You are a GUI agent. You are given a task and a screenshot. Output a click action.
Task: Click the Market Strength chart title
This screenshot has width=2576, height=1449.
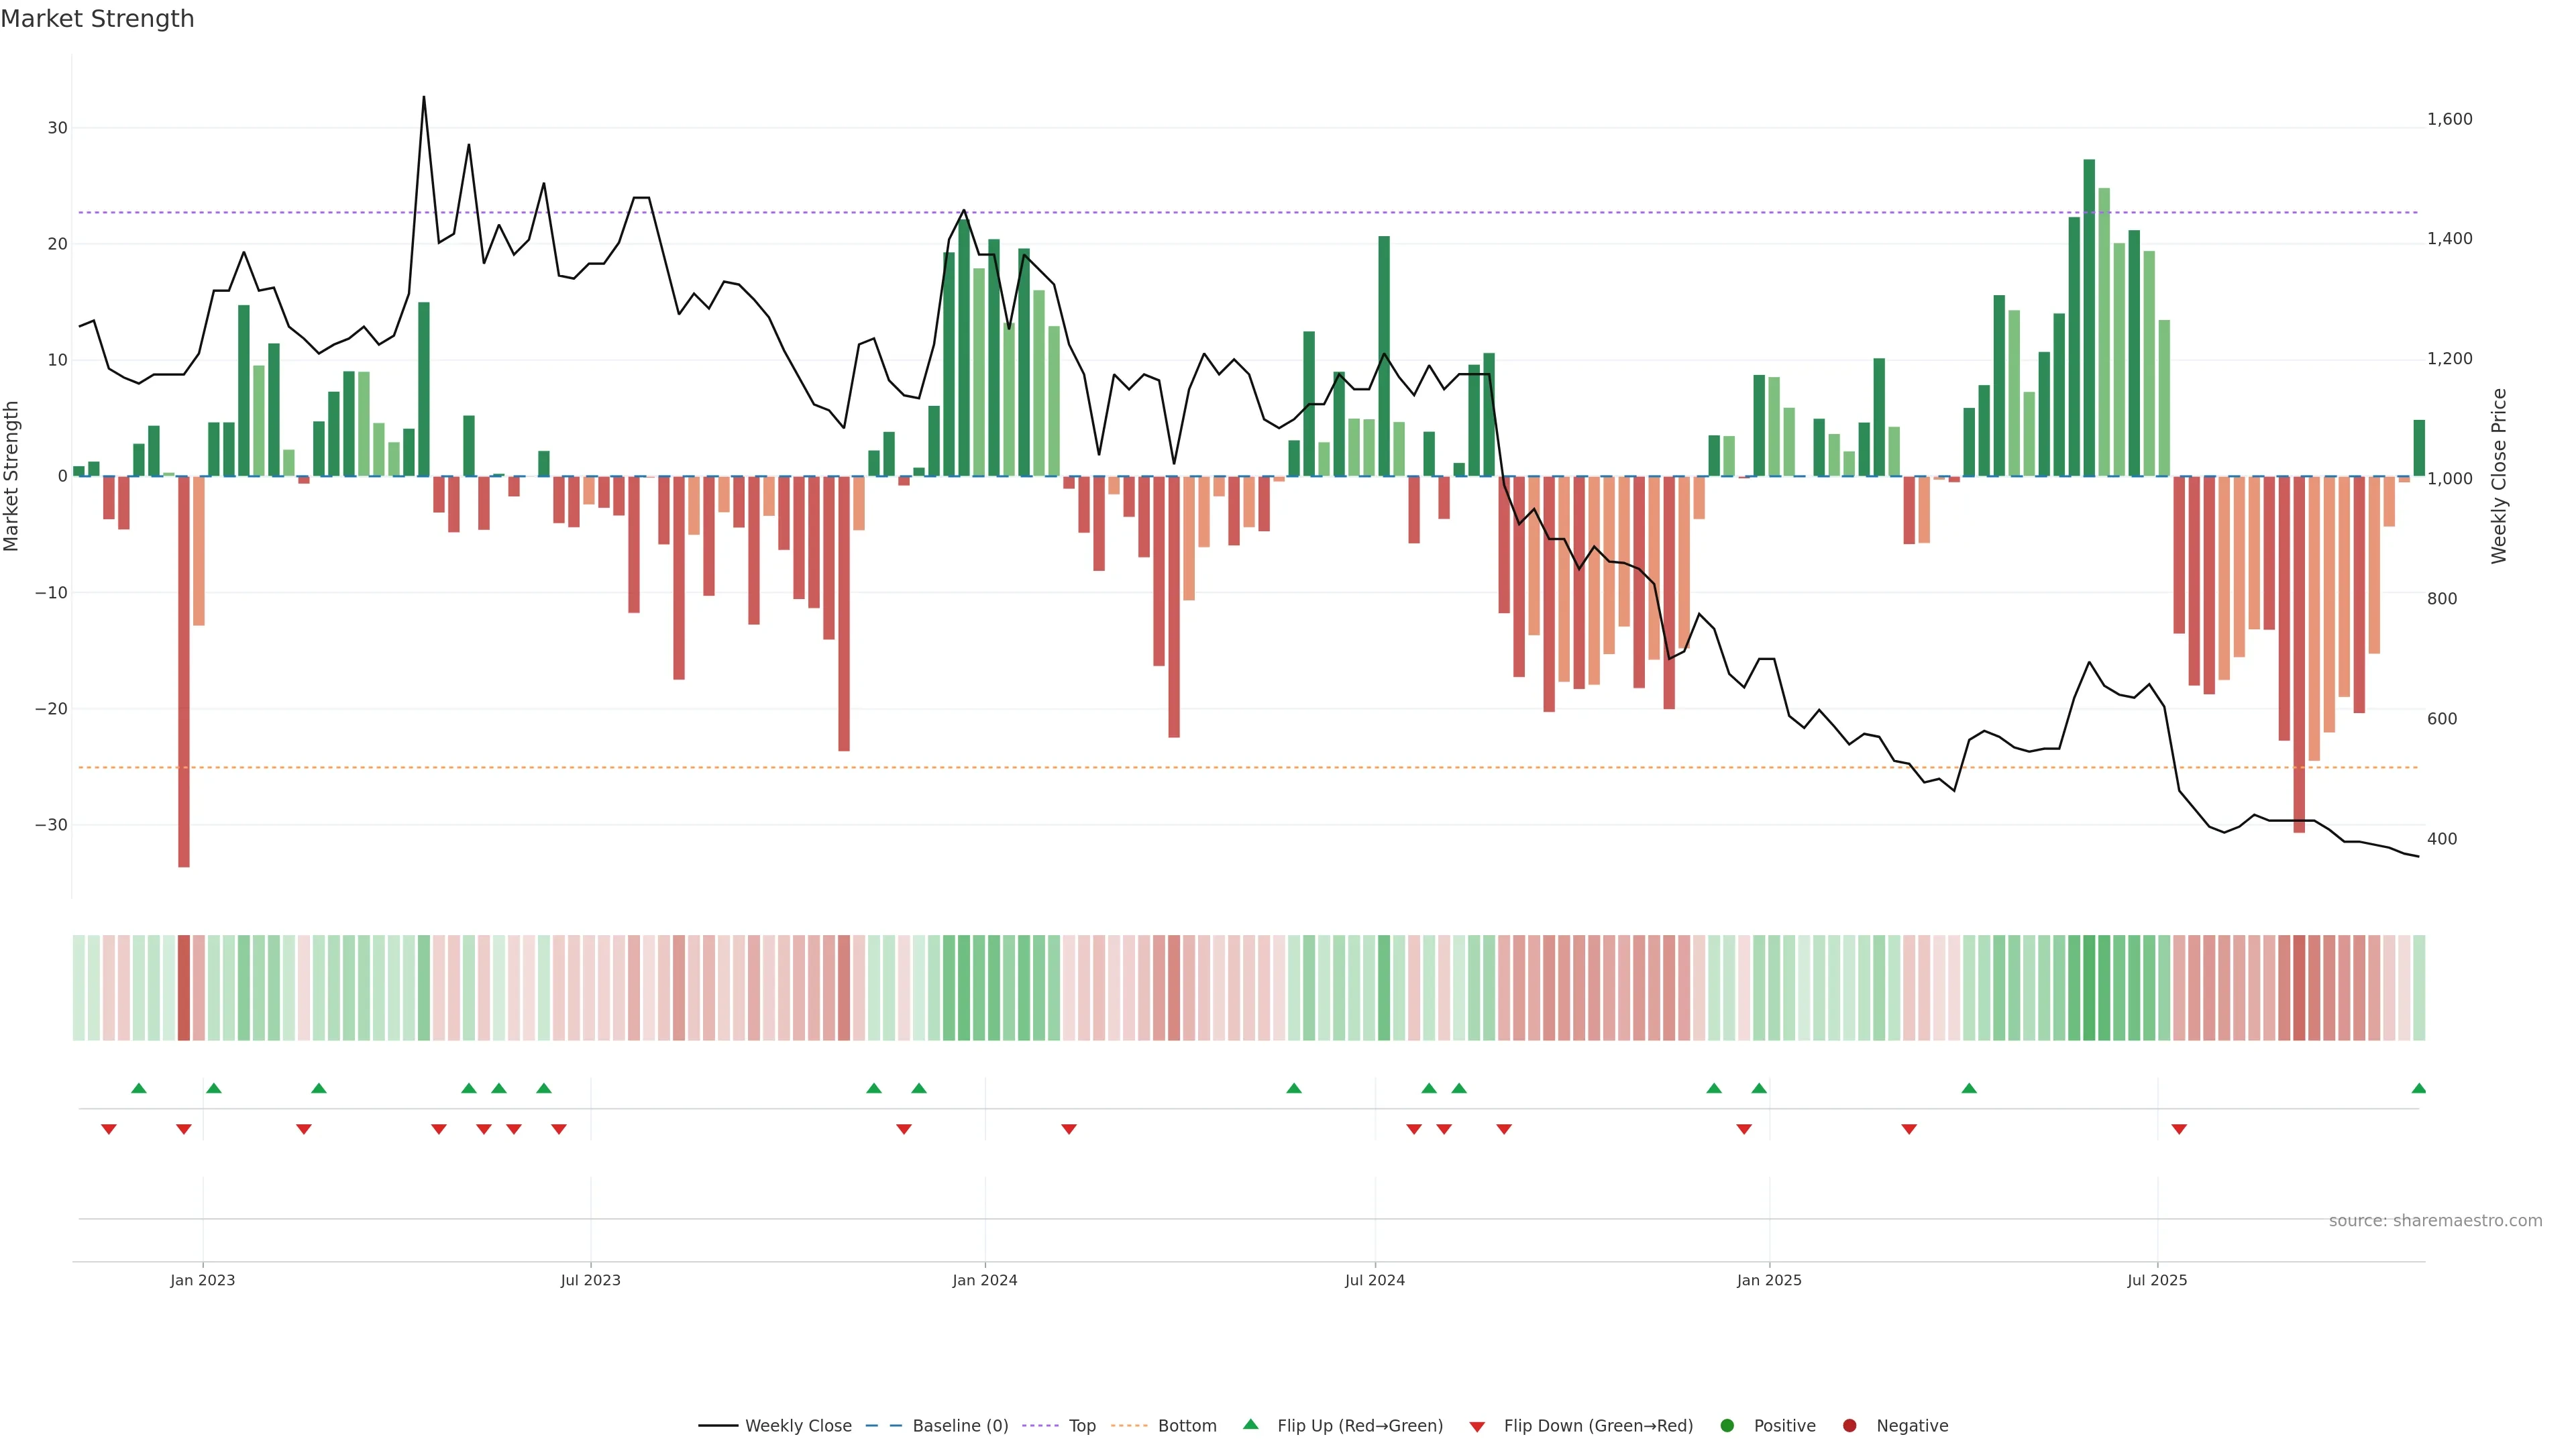(x=97, y=19)
